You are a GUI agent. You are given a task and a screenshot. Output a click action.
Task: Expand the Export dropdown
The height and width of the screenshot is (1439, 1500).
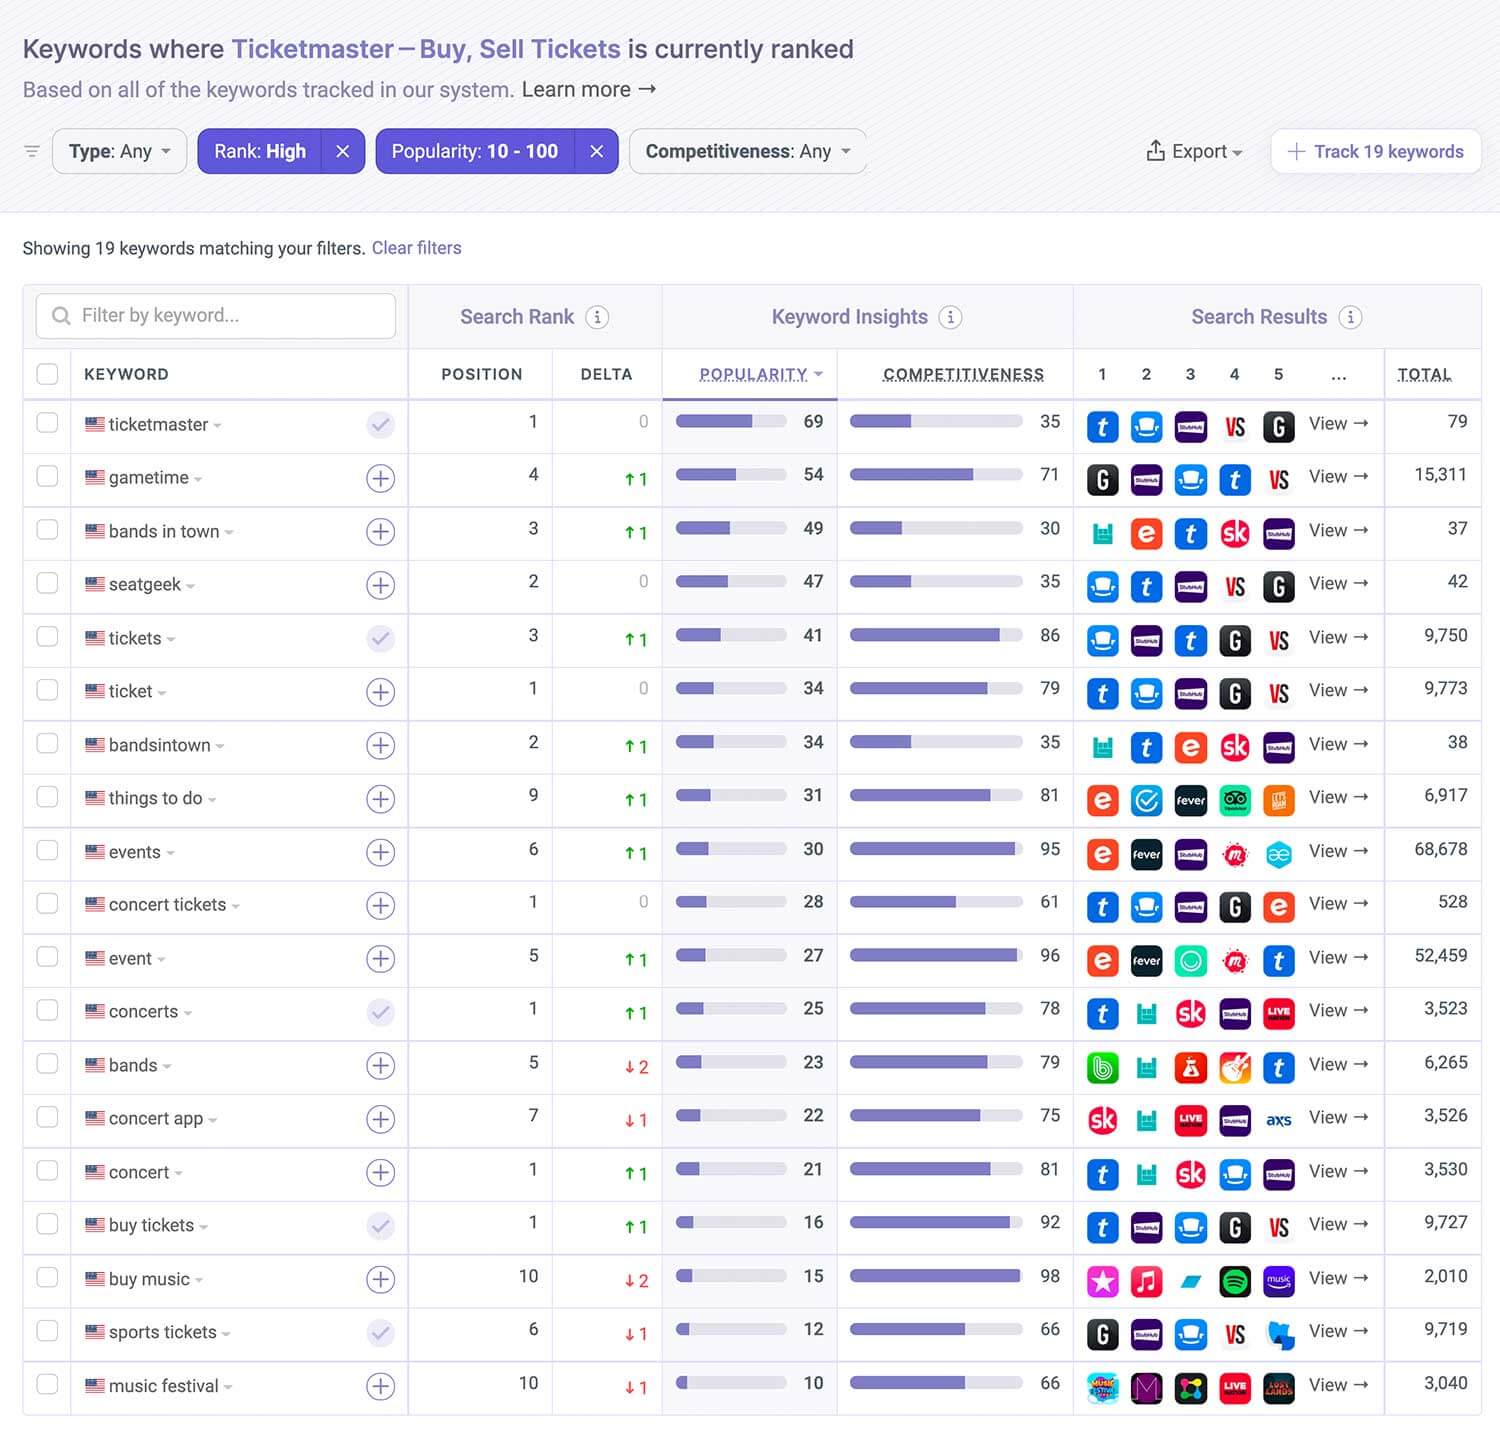click(x=1194, y=151)
